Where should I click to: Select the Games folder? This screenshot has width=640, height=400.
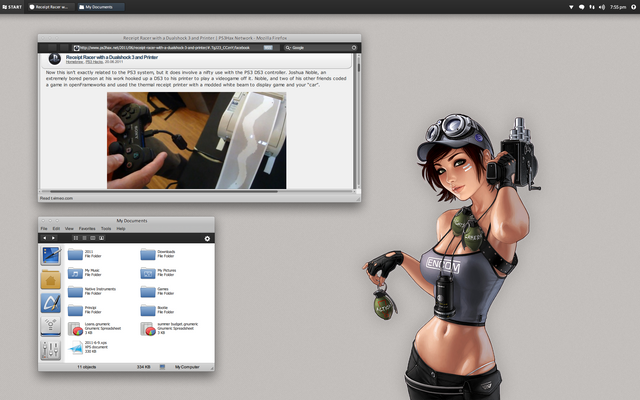coord(157,291)
